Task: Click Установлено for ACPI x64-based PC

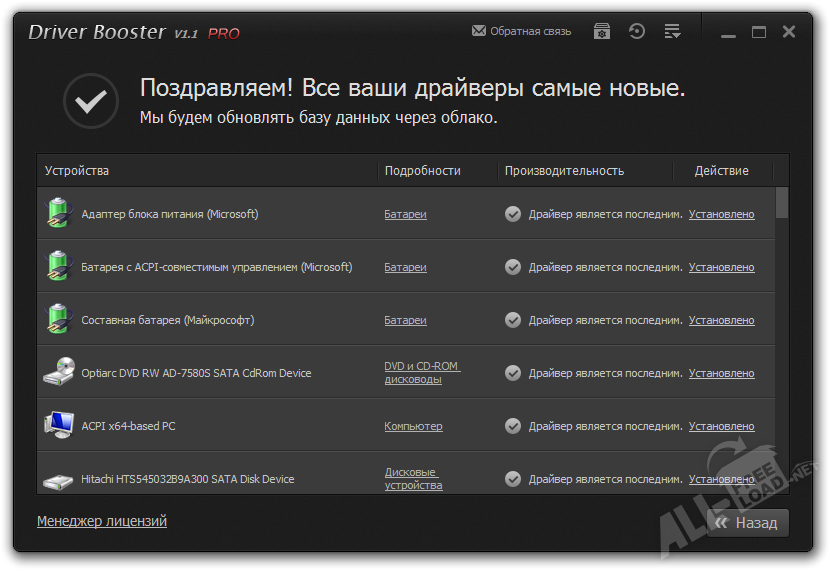Action: [x=721, y=426]
